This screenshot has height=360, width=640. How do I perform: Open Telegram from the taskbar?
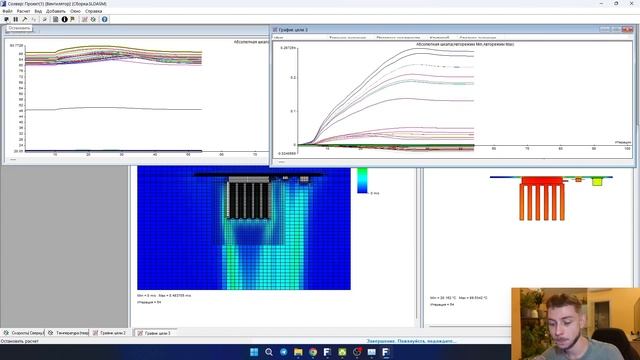[x=283, y=352]
